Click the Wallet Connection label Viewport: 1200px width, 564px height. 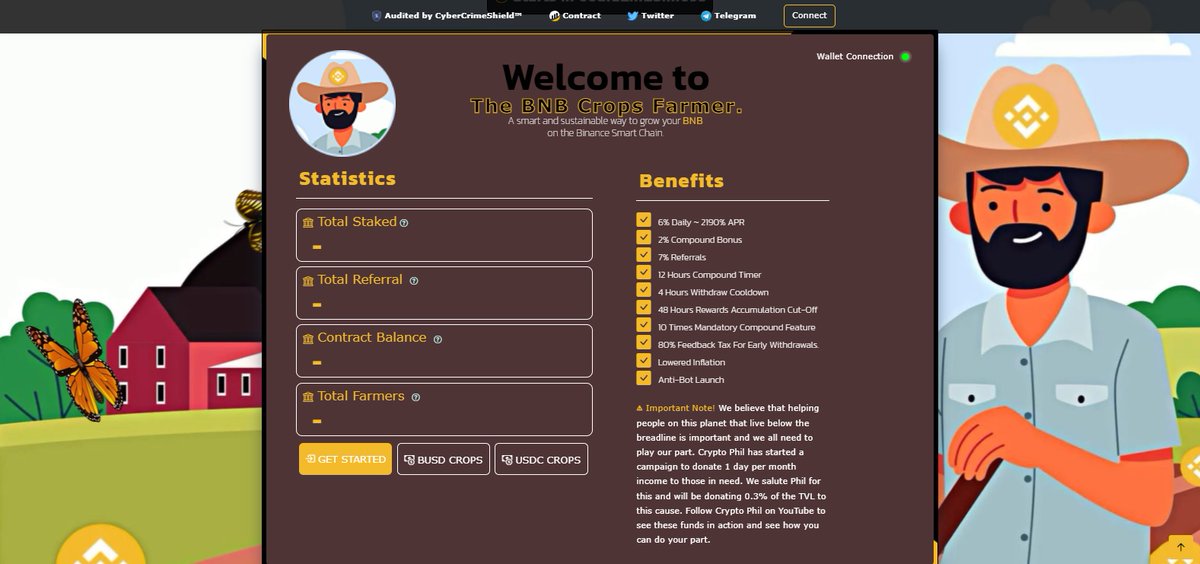(855, 57)
